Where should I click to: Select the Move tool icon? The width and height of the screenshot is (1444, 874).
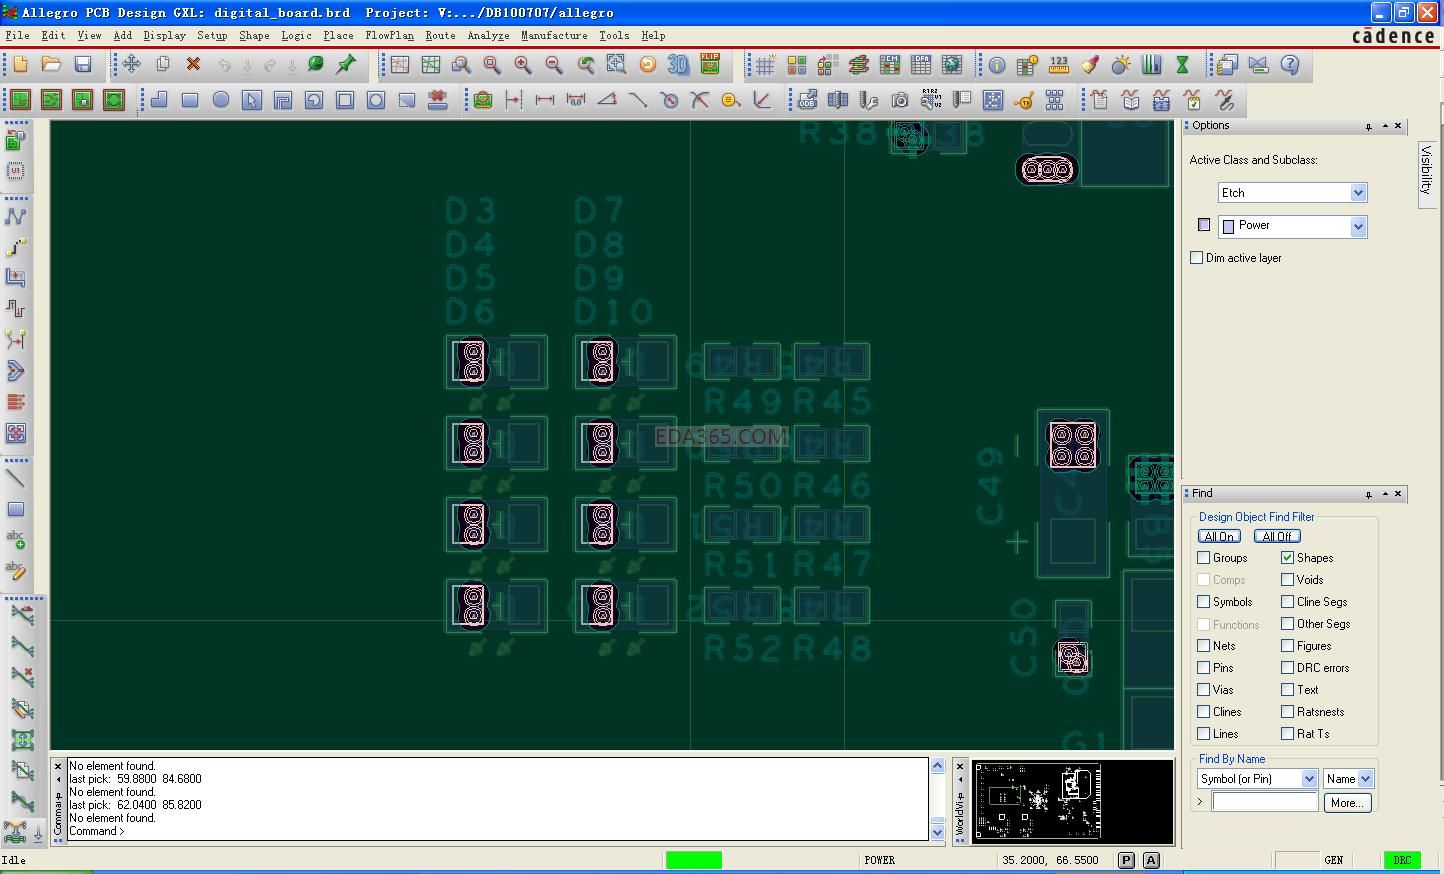131,65
